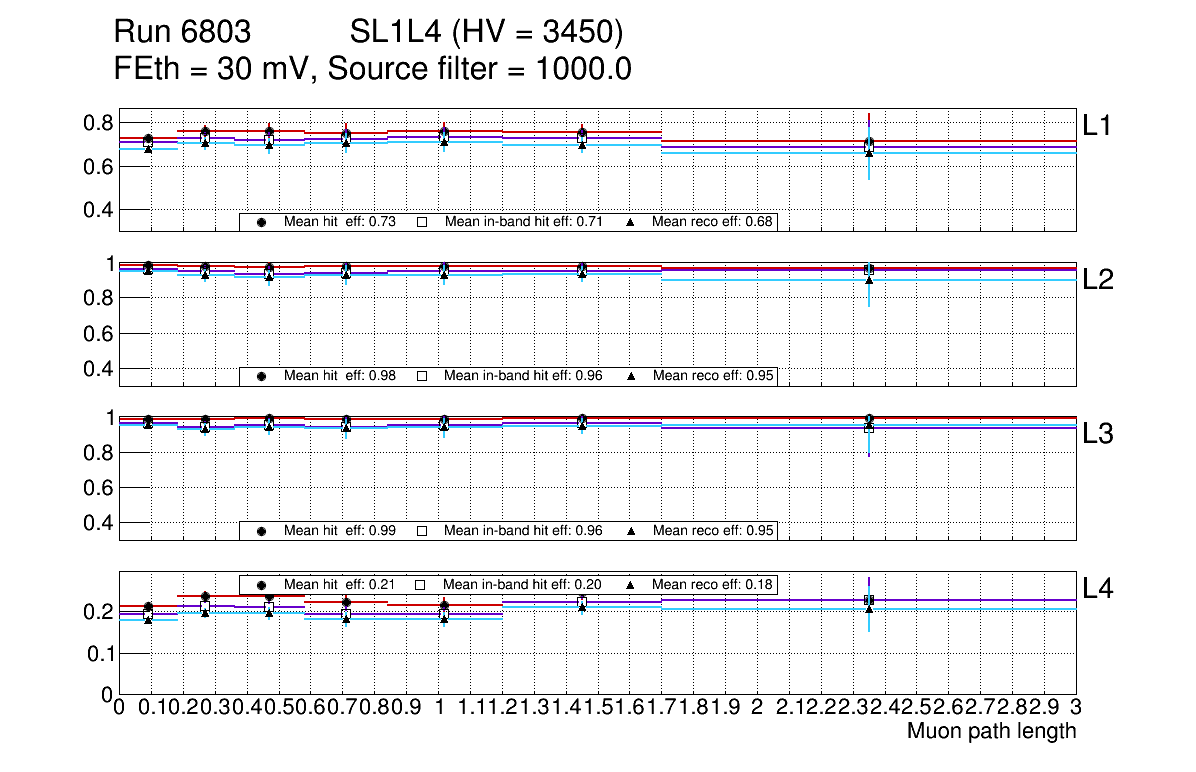The width and height of the screenshot is (1196, 772).
Task: Click the 'Run 6803' title text
Action: 181,33
